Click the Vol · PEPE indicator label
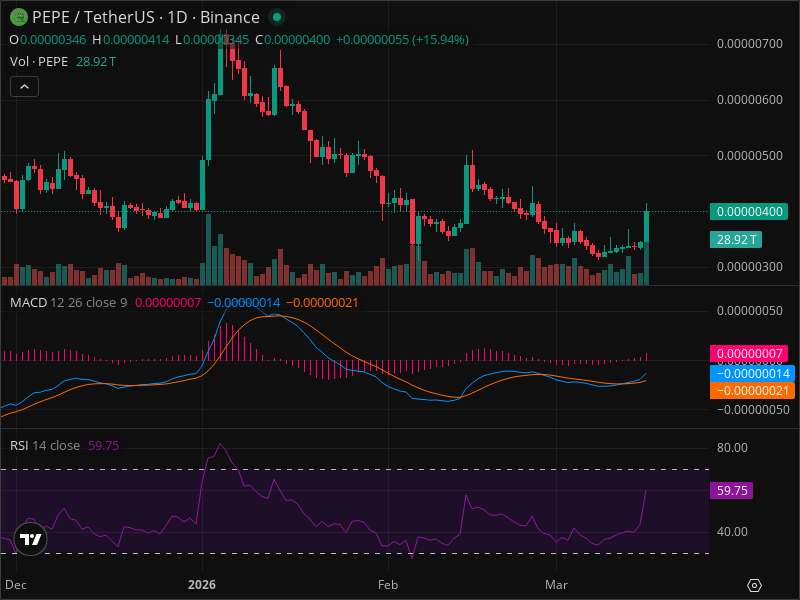800x600 pixels. [x=39, y=62]
